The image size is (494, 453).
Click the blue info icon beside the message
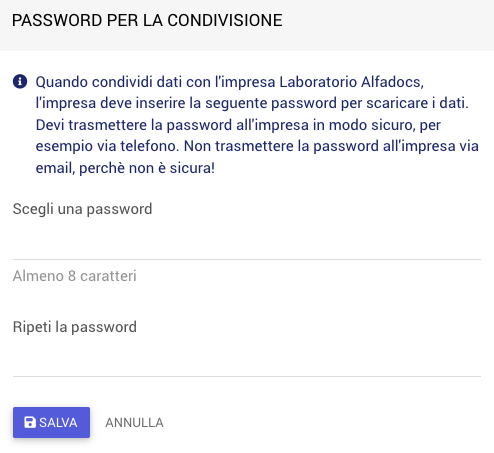(20, 82)
